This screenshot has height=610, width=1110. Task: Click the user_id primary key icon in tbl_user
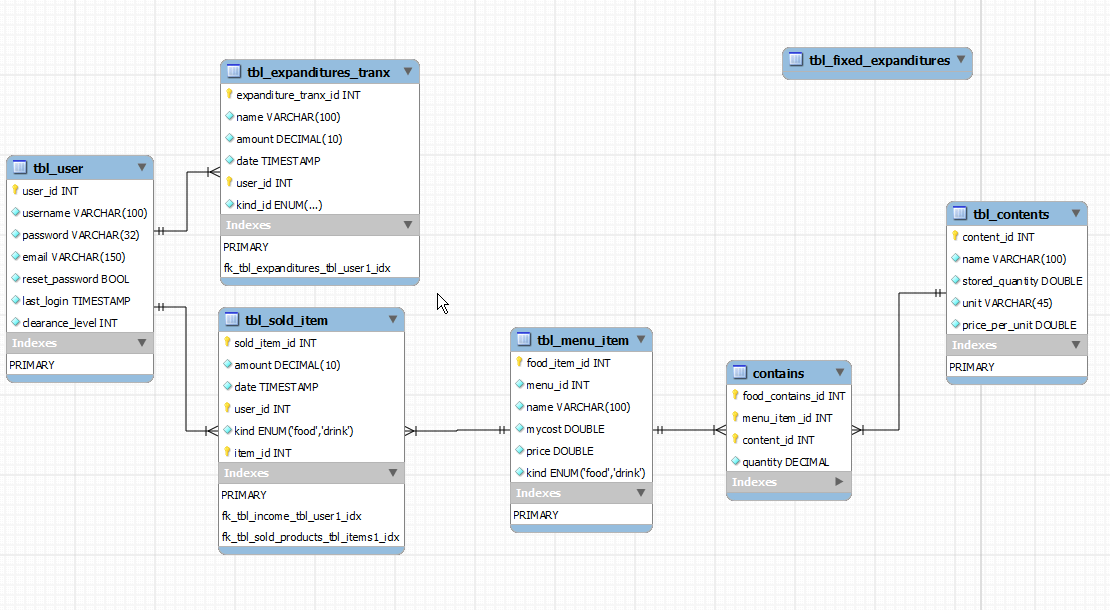point(15,190)
